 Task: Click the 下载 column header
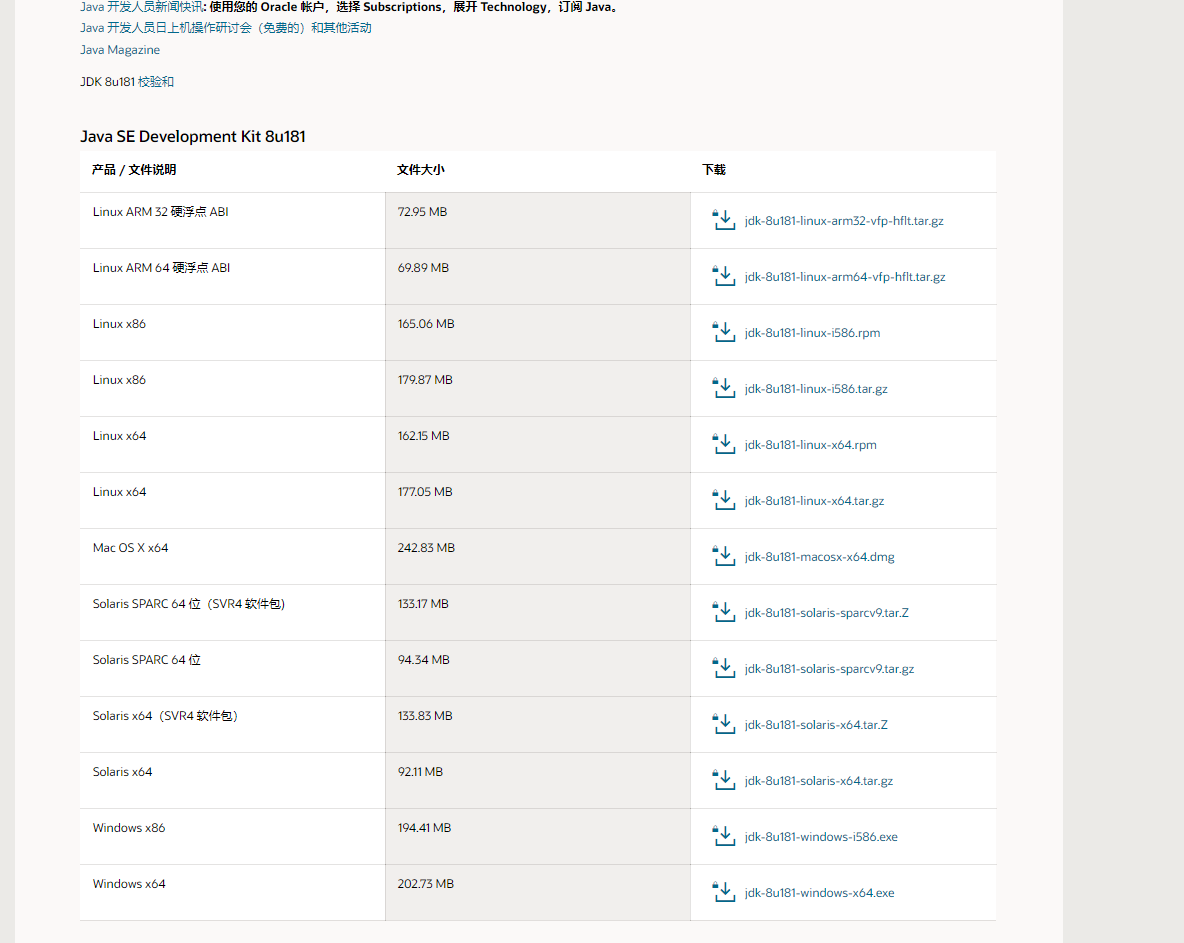pos(714,170)
